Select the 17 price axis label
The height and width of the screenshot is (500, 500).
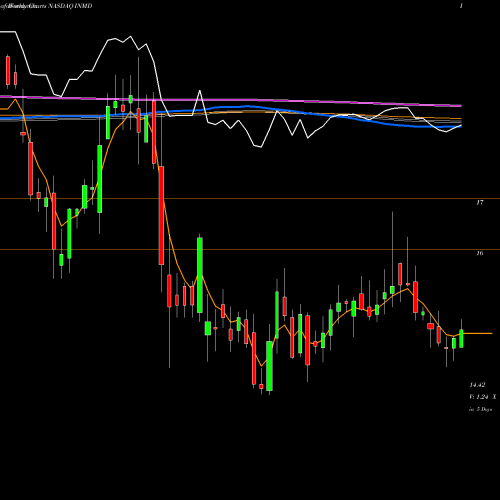(480, 202)
